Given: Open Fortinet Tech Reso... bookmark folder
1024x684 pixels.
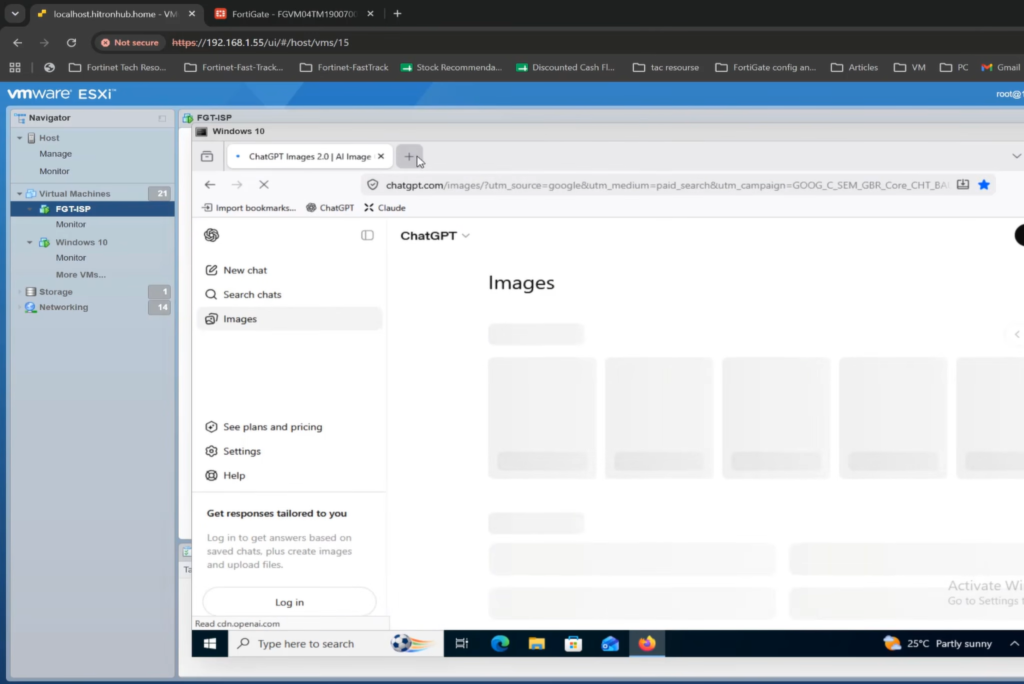Looking at the screenshot, I should tap(118, 67).
